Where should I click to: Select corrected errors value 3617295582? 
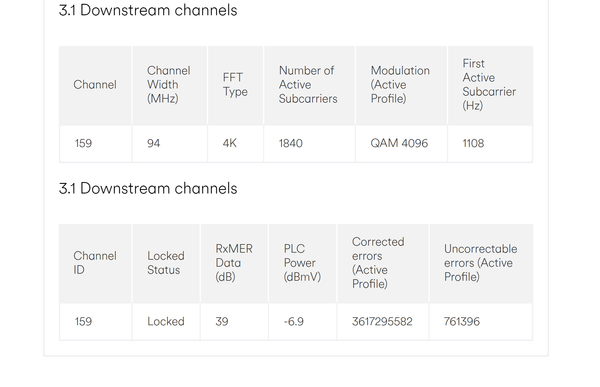[382, 322]
